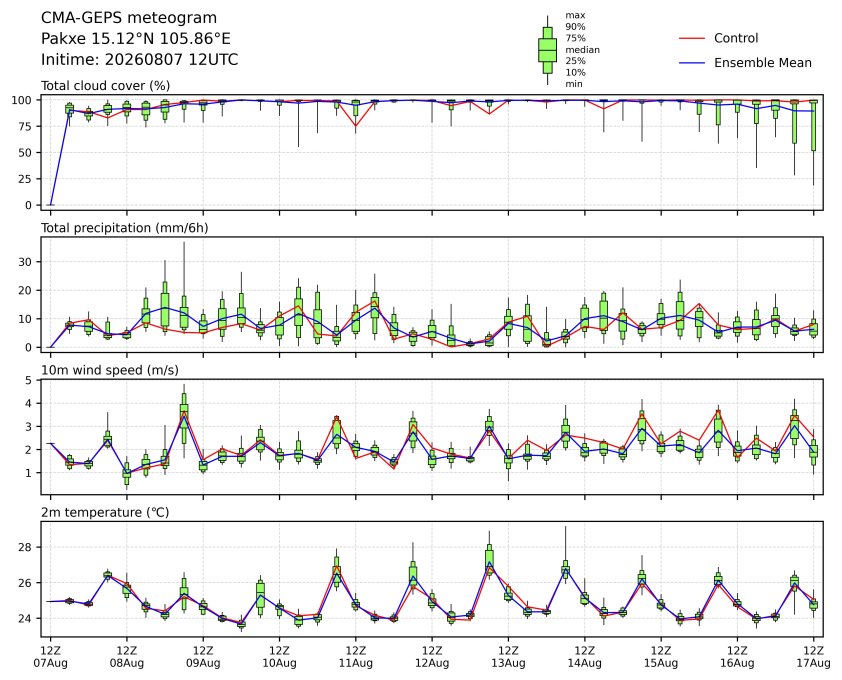Click the 'Control' legend label
The height and width of the screenshot is (680, 842).
click(x=736, y=38)
